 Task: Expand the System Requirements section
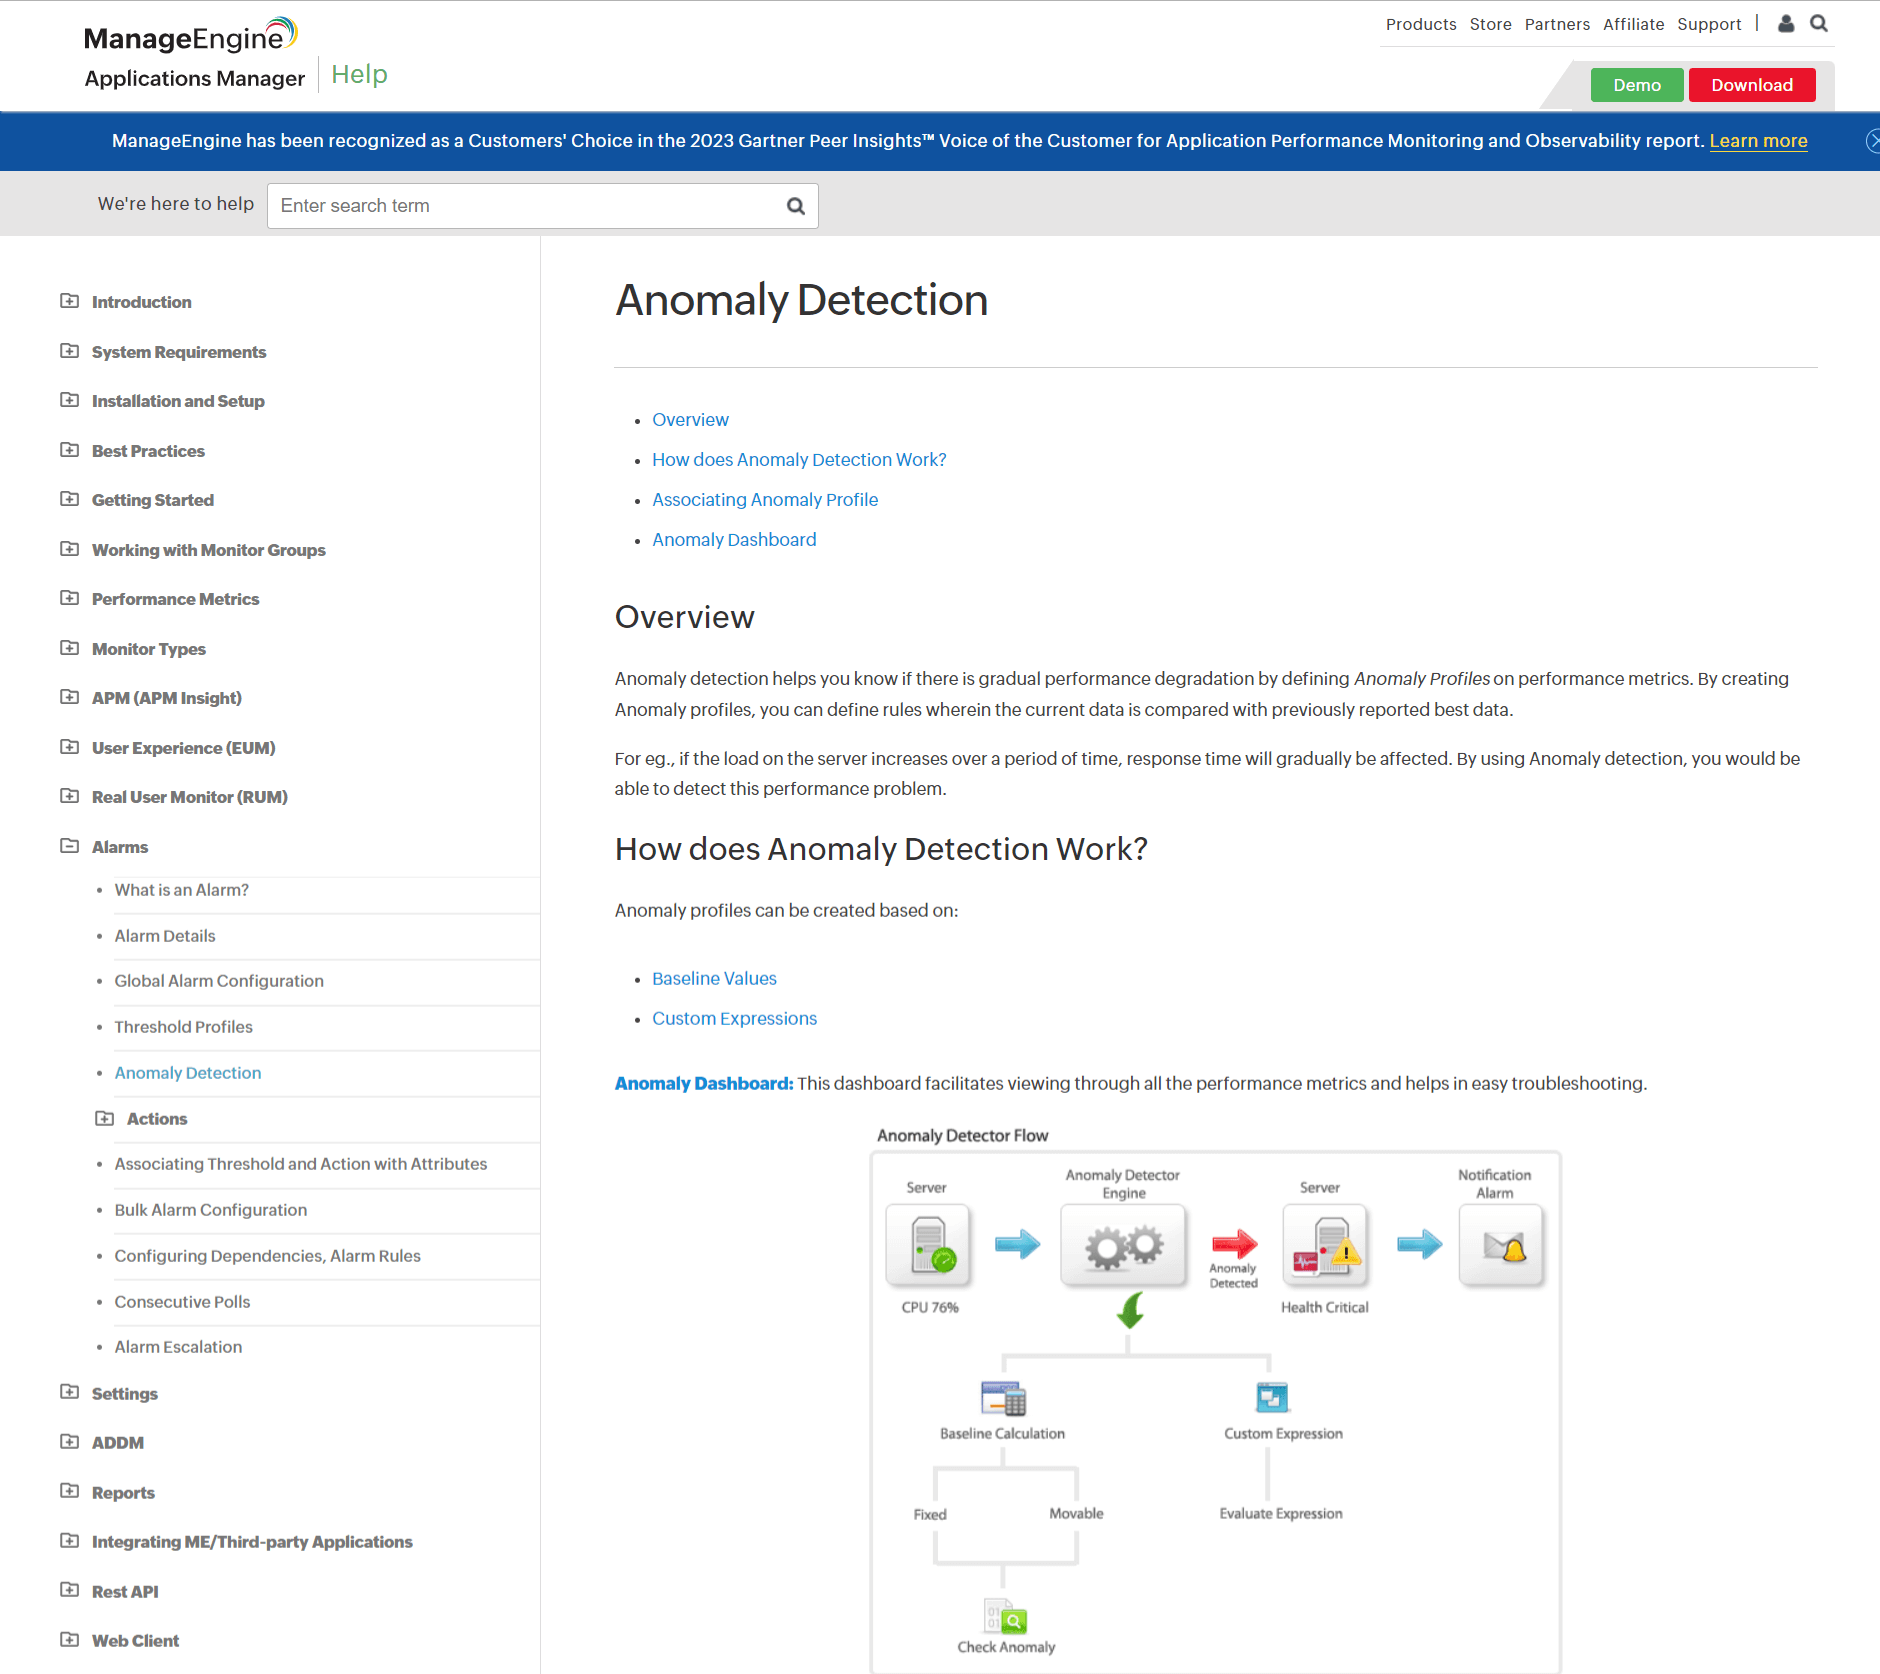(69, 351)
